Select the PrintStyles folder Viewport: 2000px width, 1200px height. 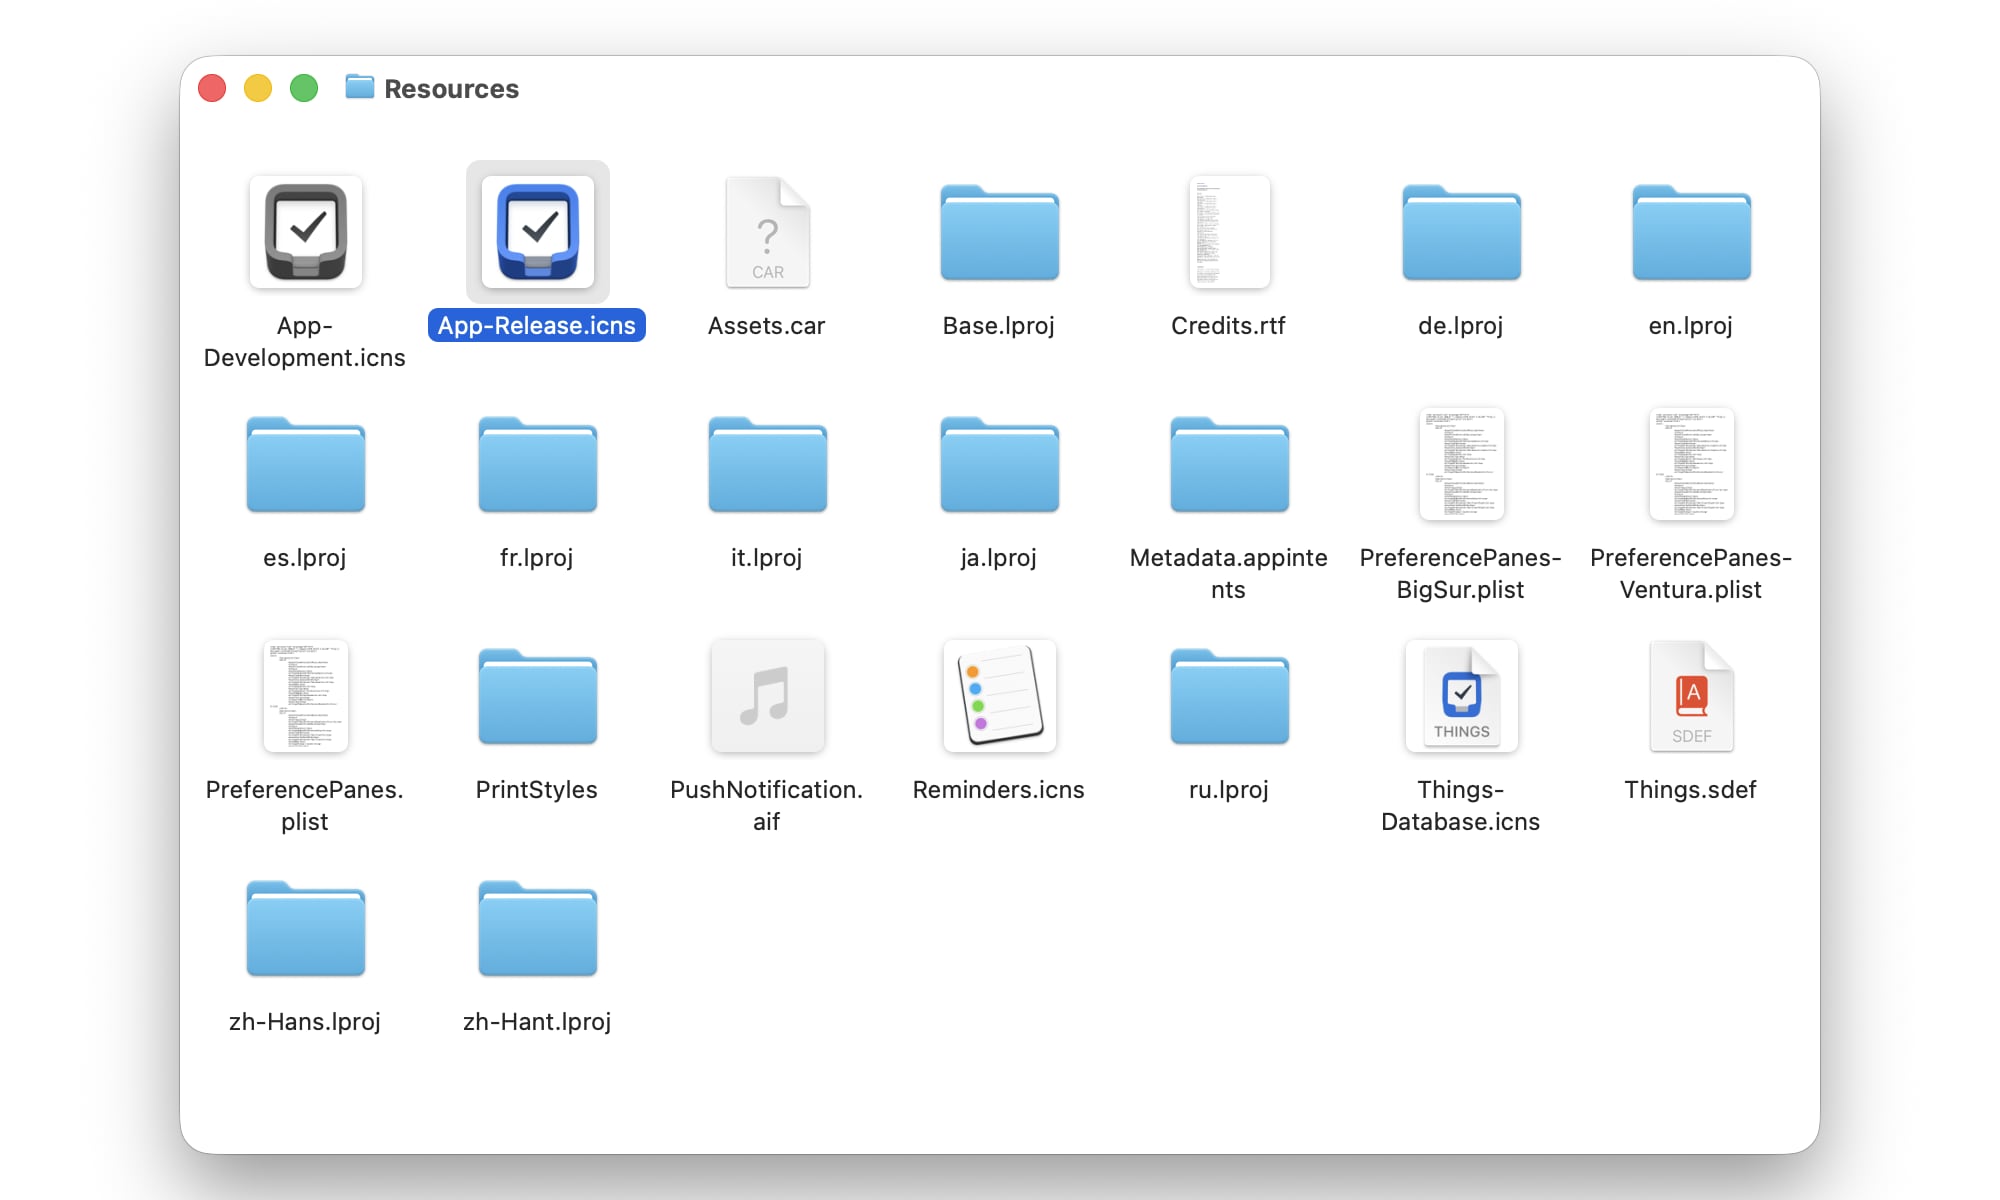pyautogui.click(x=536, y=697)
